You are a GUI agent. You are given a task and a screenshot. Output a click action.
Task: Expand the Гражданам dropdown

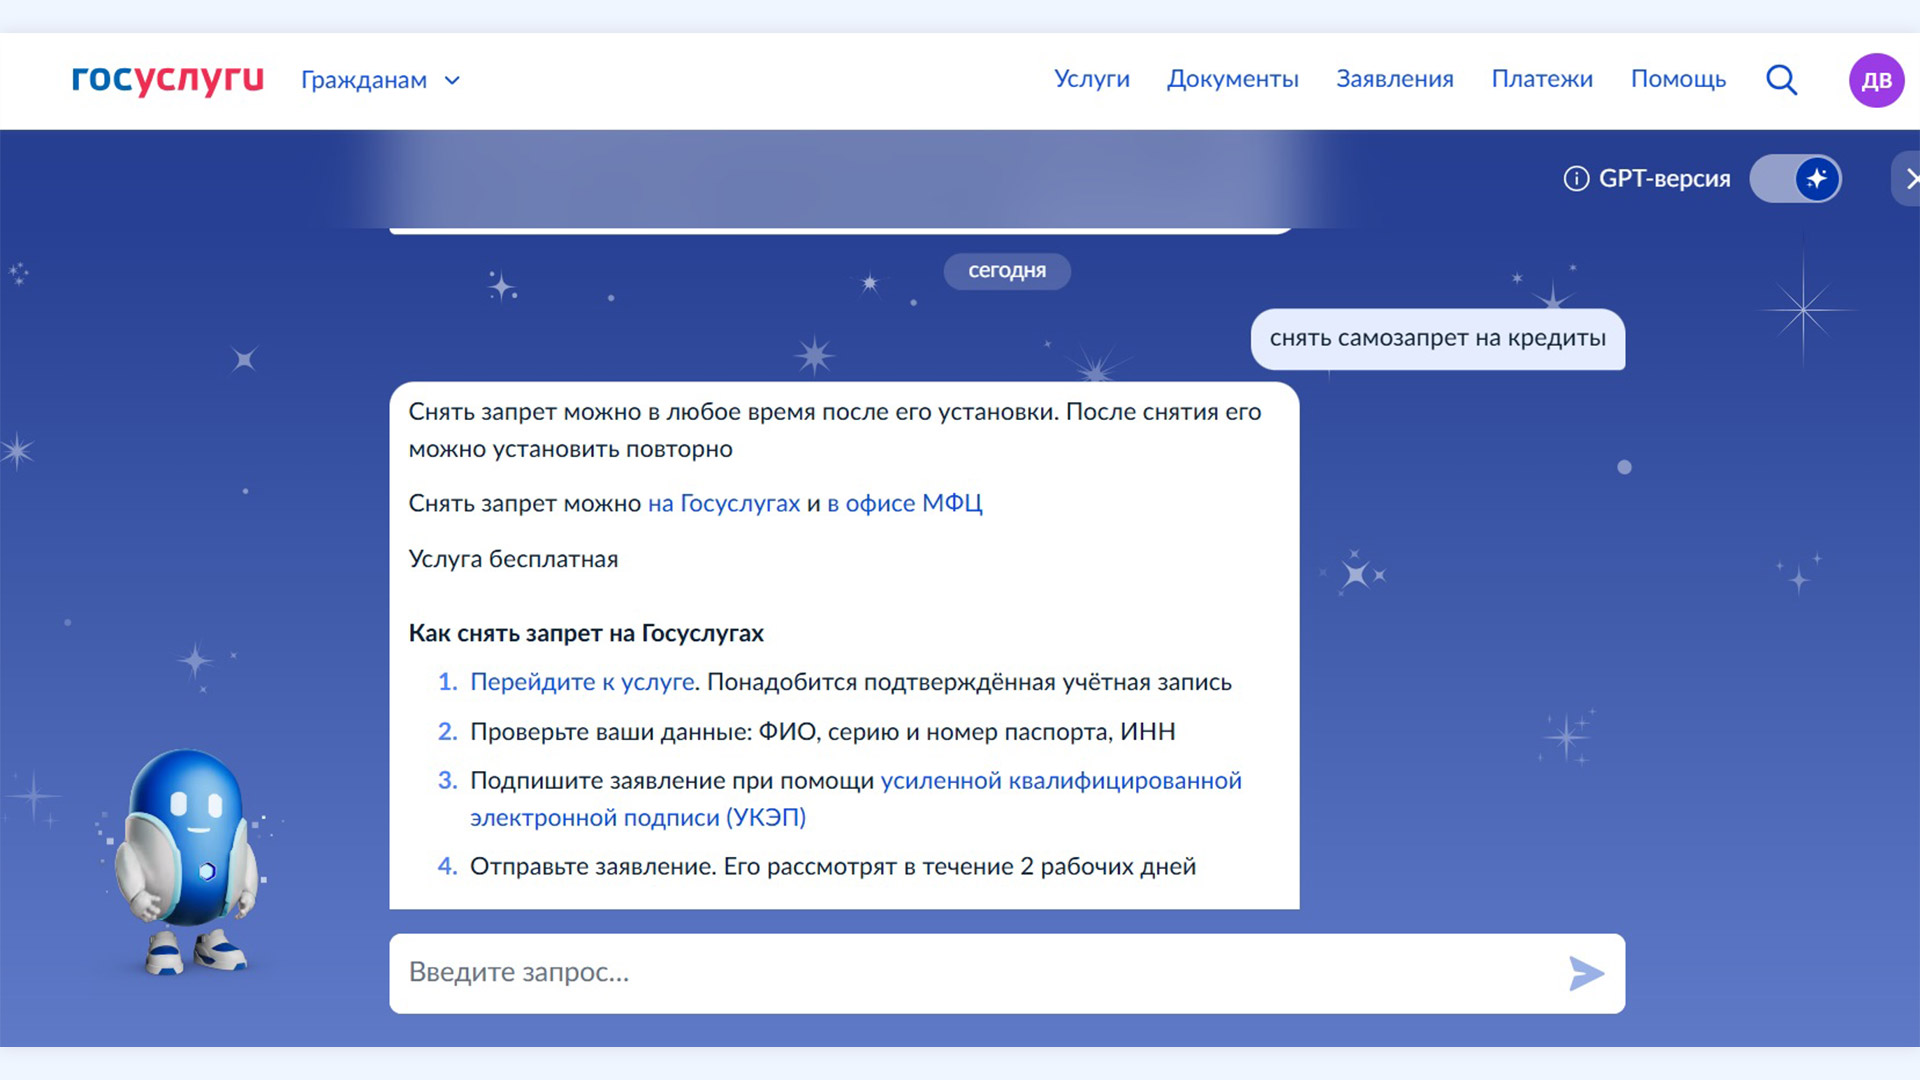[x=364, y=80]
